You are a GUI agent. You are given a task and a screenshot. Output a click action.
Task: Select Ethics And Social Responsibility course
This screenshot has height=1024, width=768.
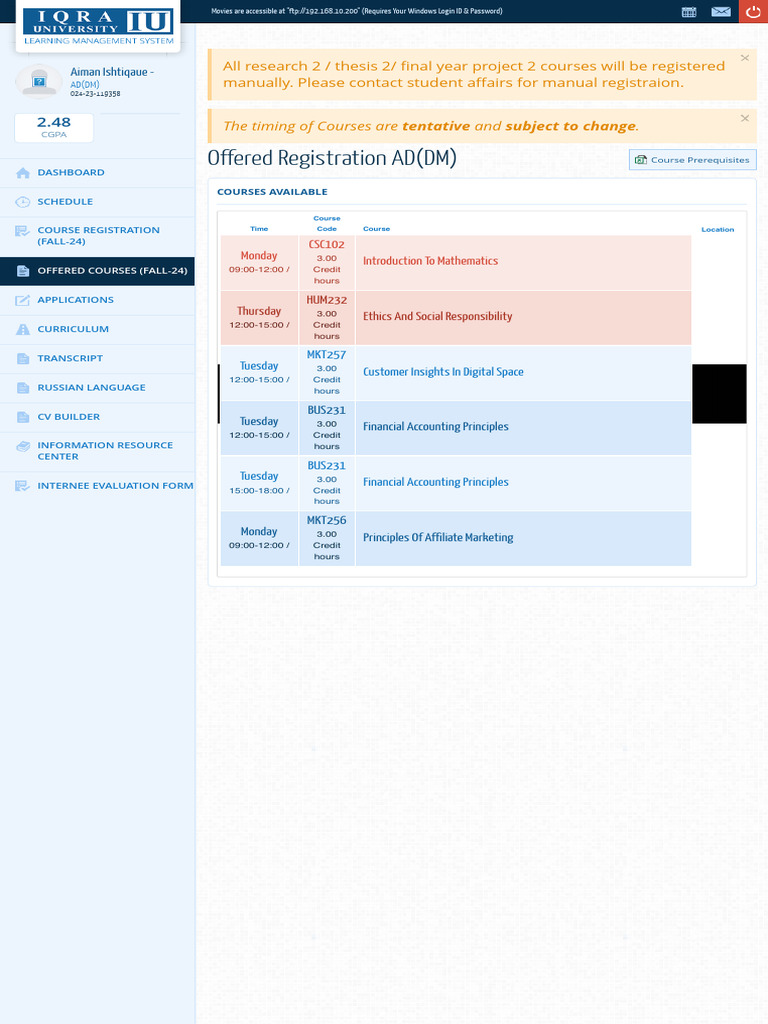tap(438, 317)
